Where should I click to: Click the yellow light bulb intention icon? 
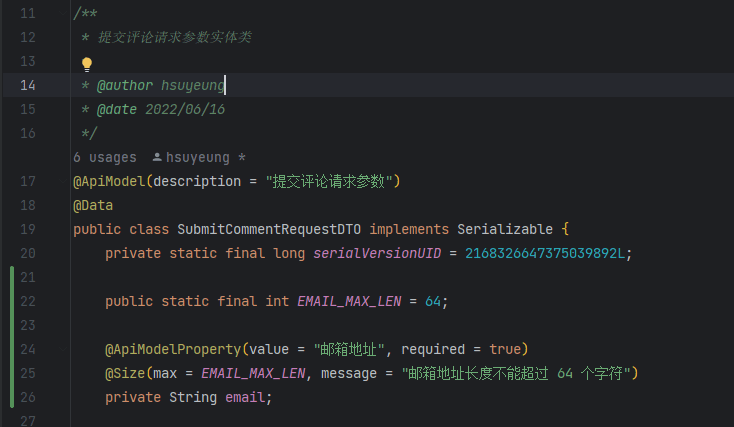click(87, 64)
